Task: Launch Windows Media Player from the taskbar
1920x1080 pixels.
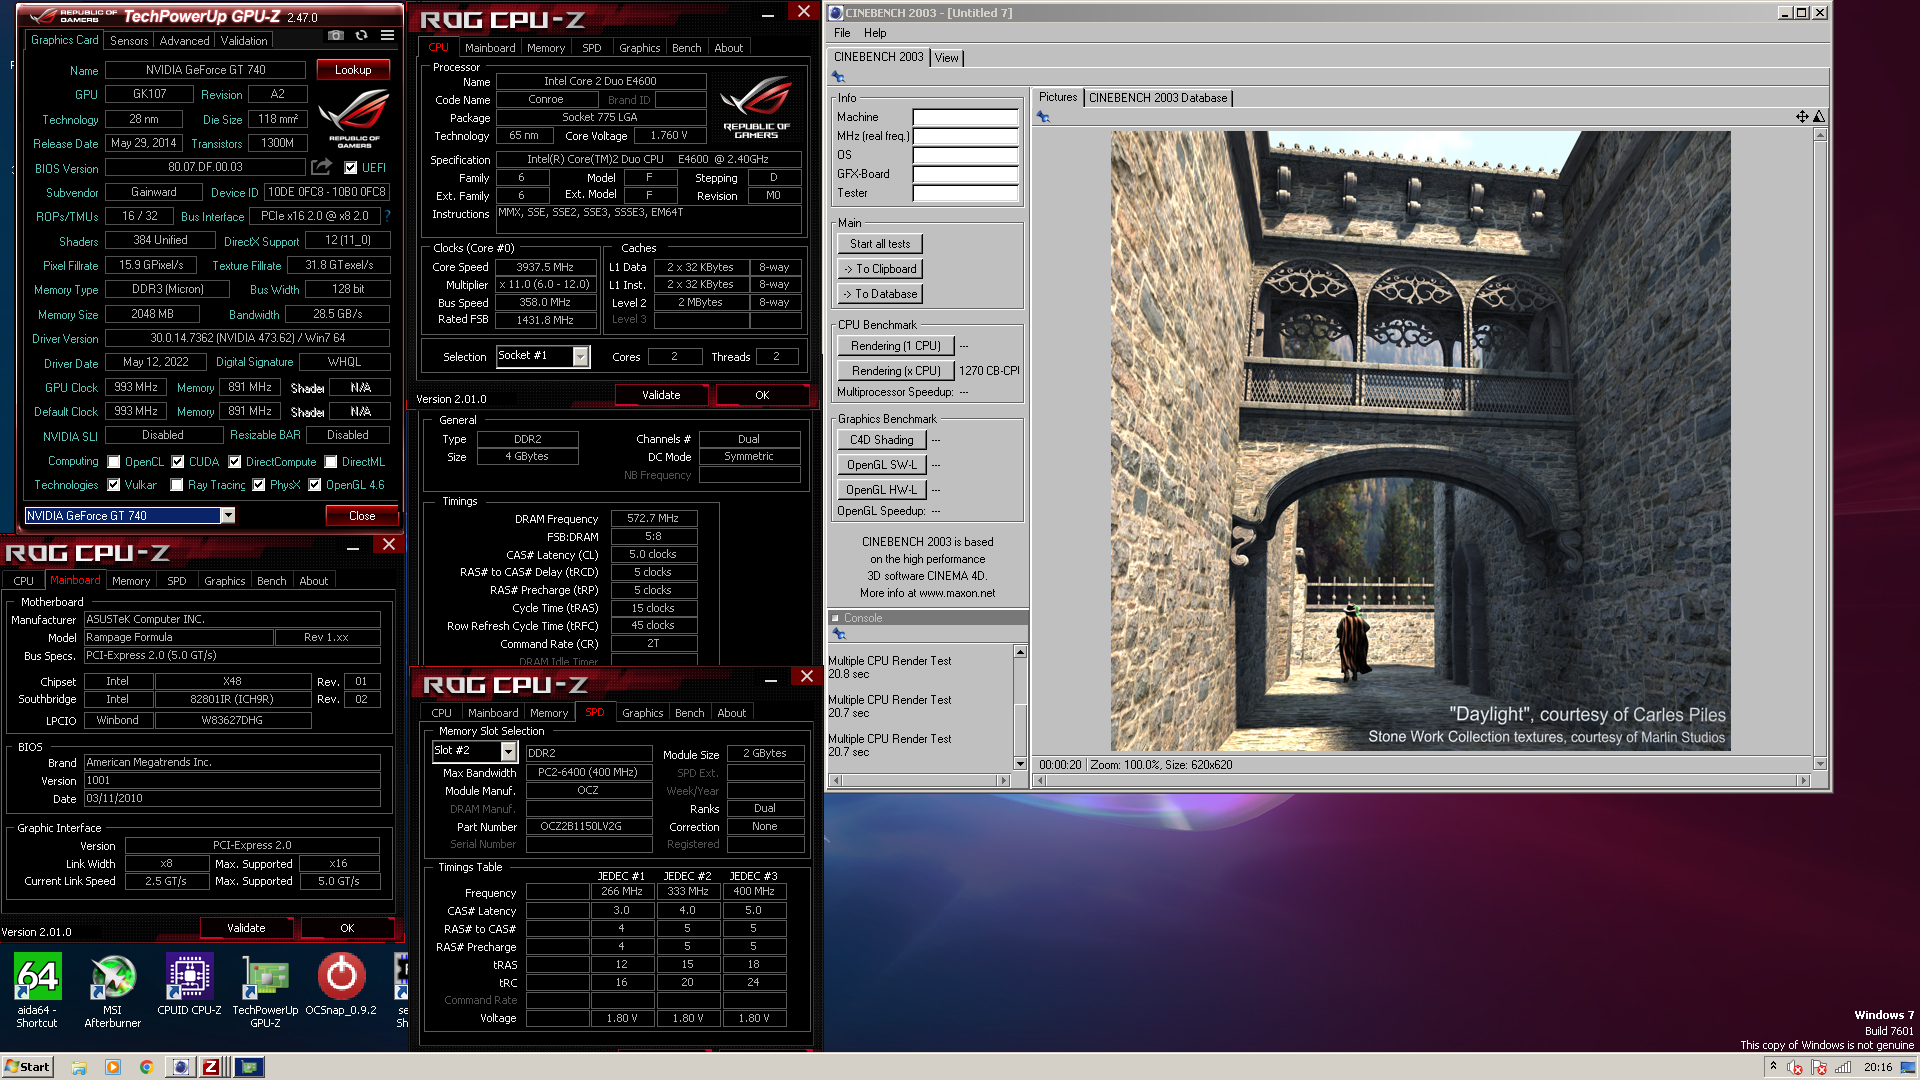Action: coord(112,1067)
